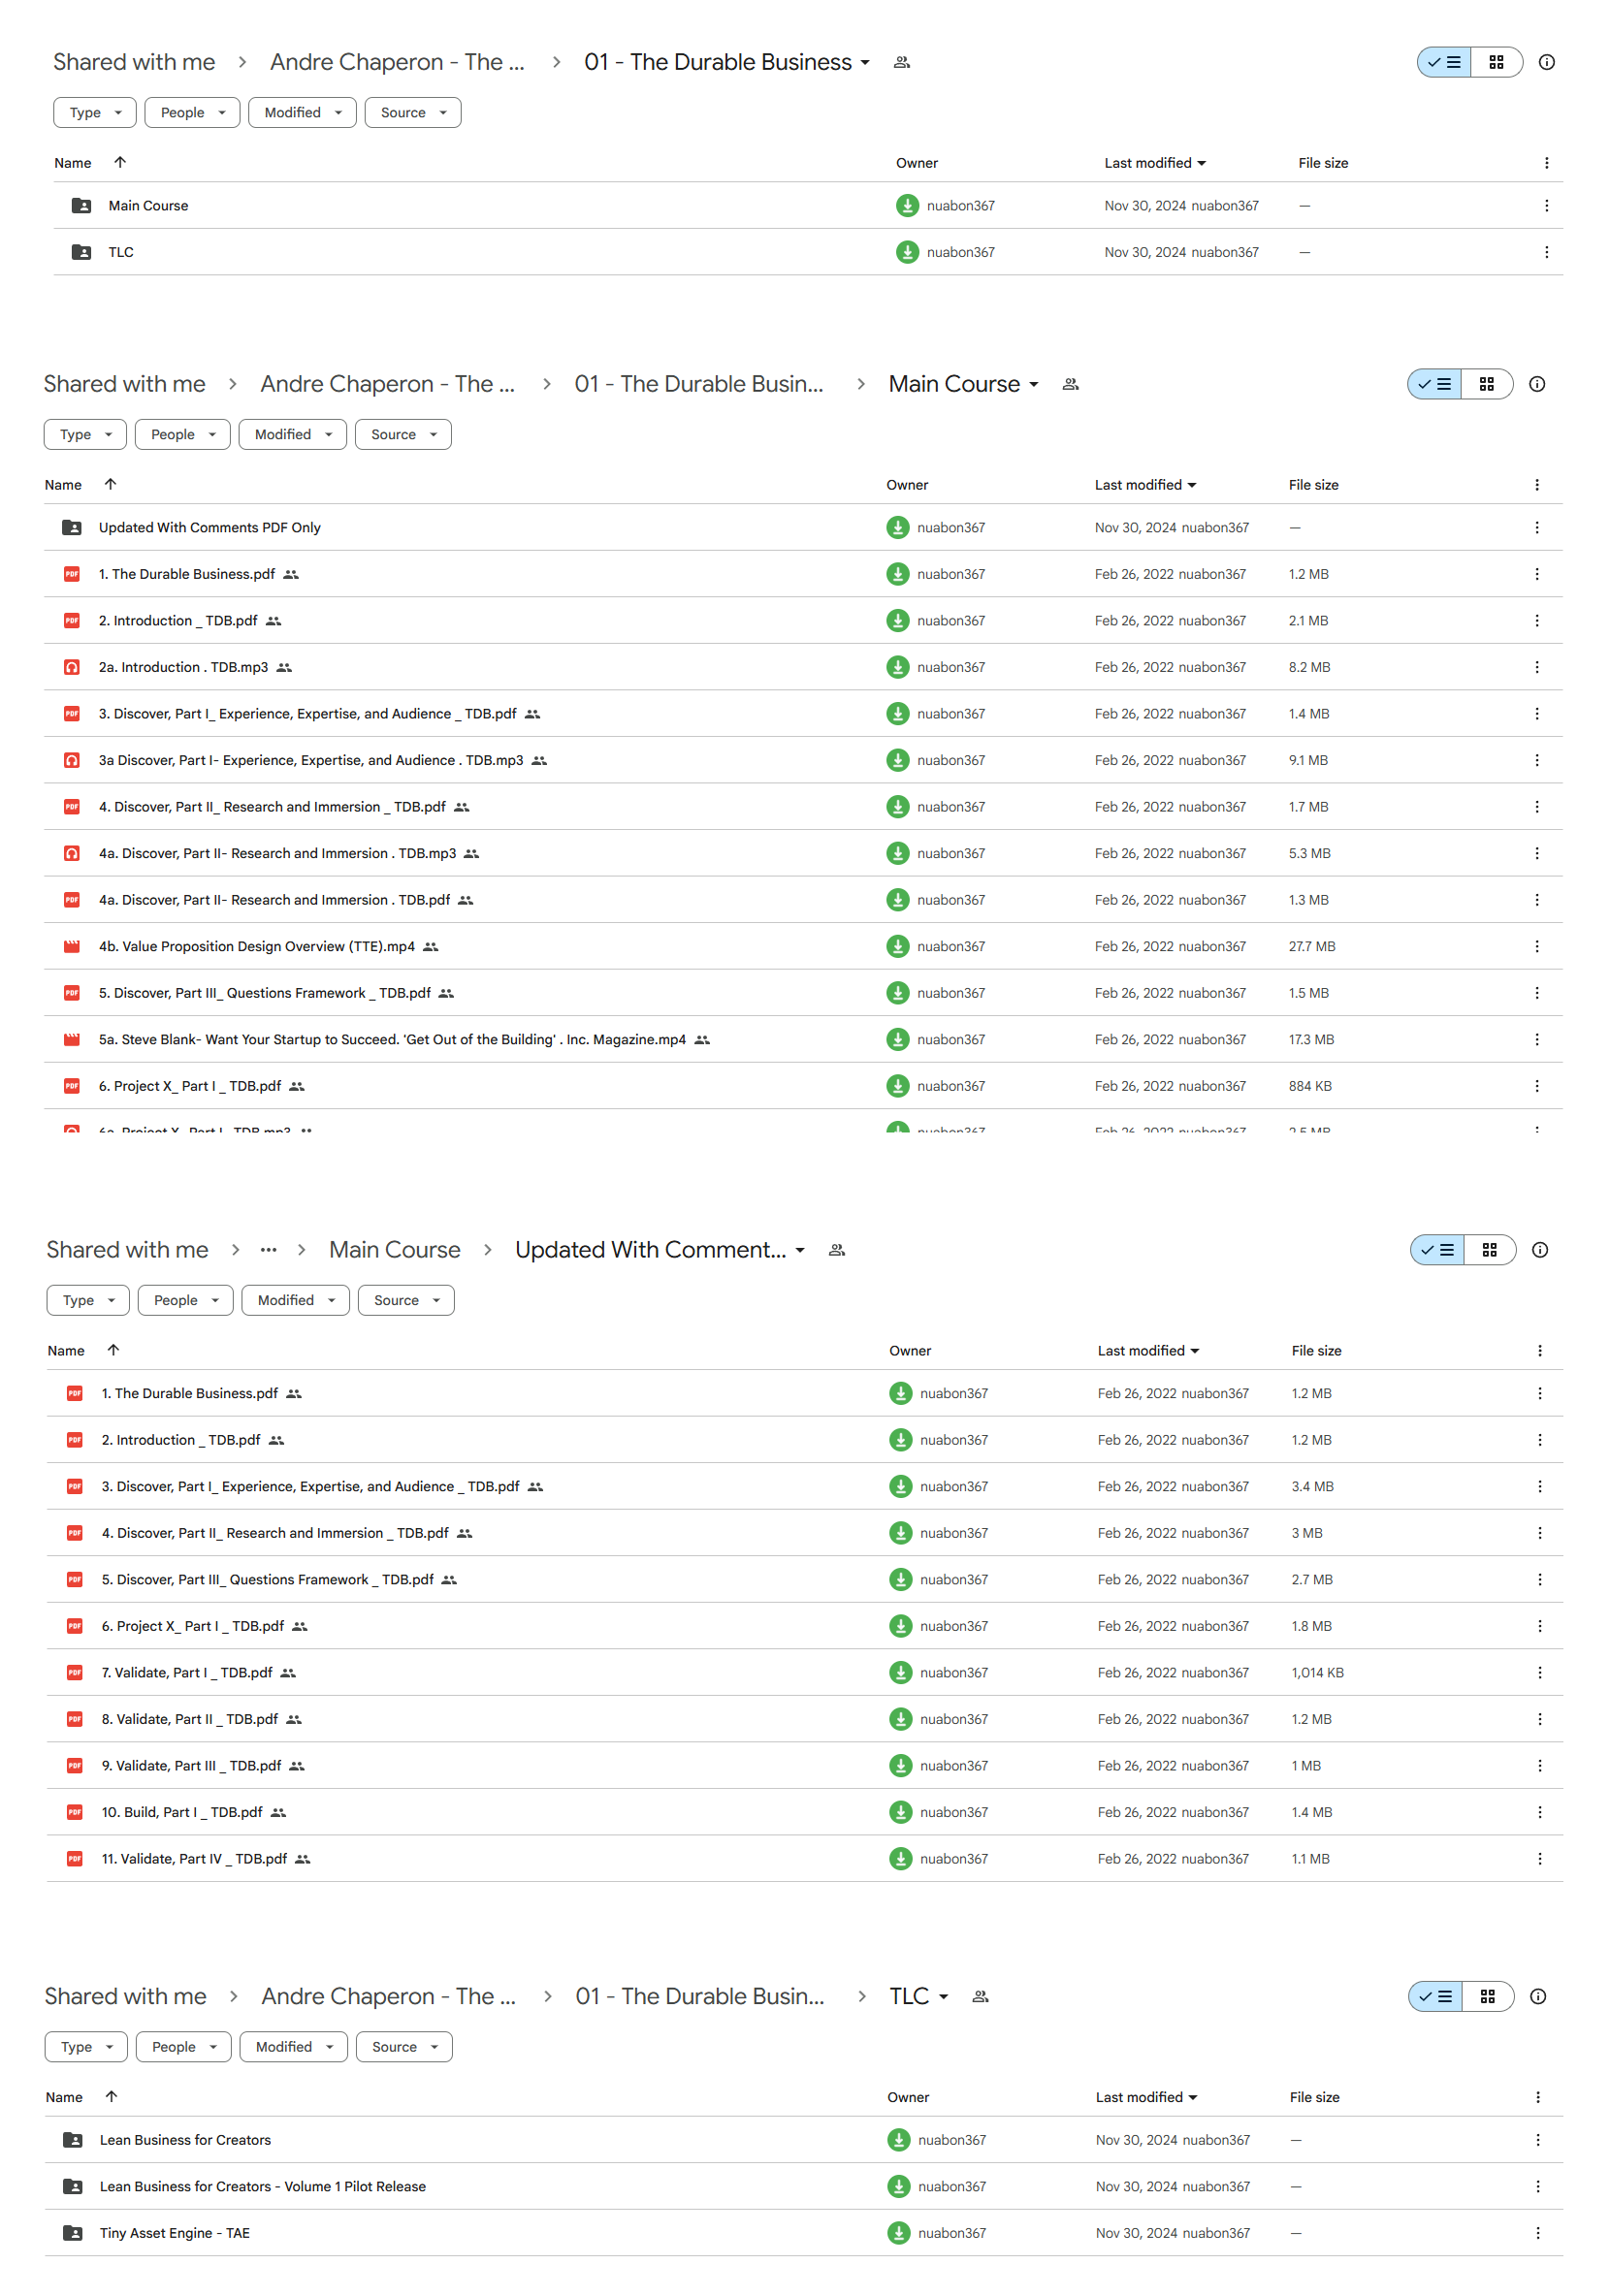Click PDF icon of 1. The Durable Business.pdf in Main Course
This screenshot has width=1610, height=2296.
tap(72, 574)
